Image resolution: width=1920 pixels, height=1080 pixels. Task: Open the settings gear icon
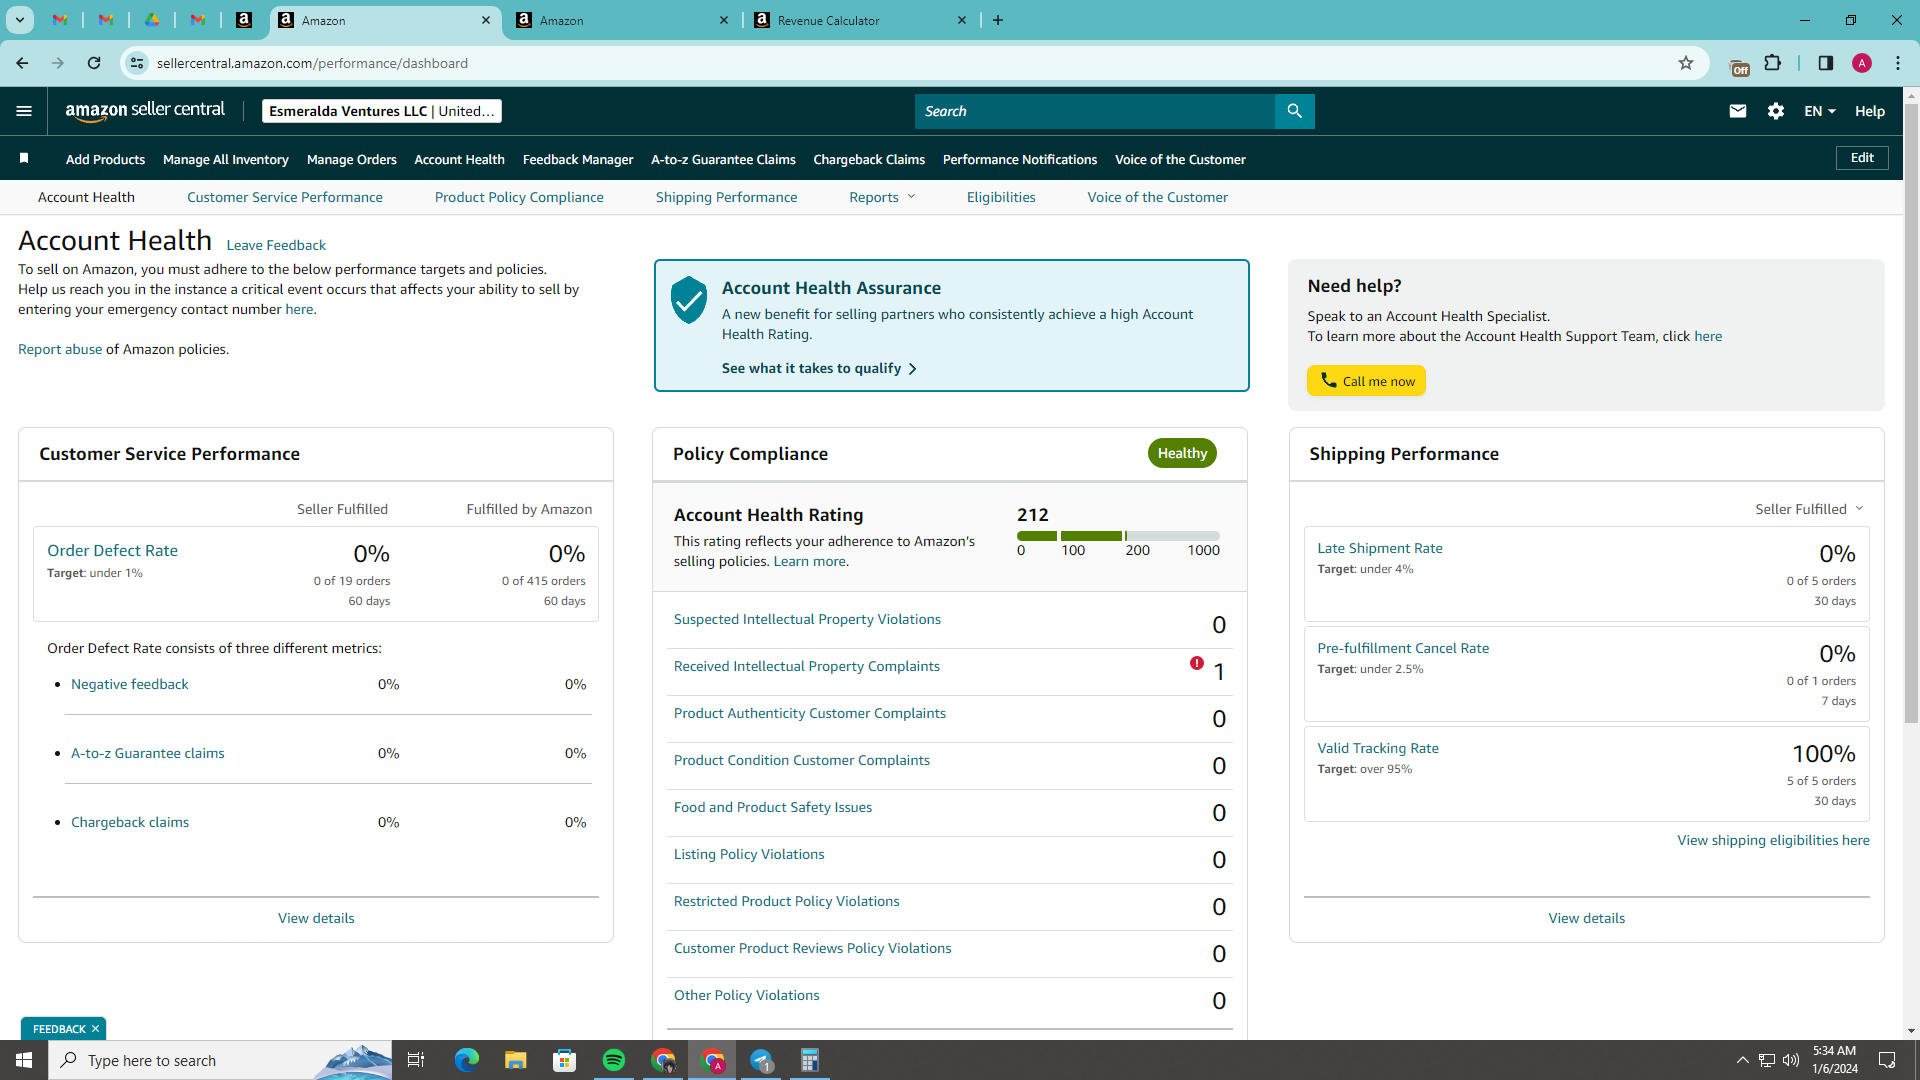[x=1776, y=111]
